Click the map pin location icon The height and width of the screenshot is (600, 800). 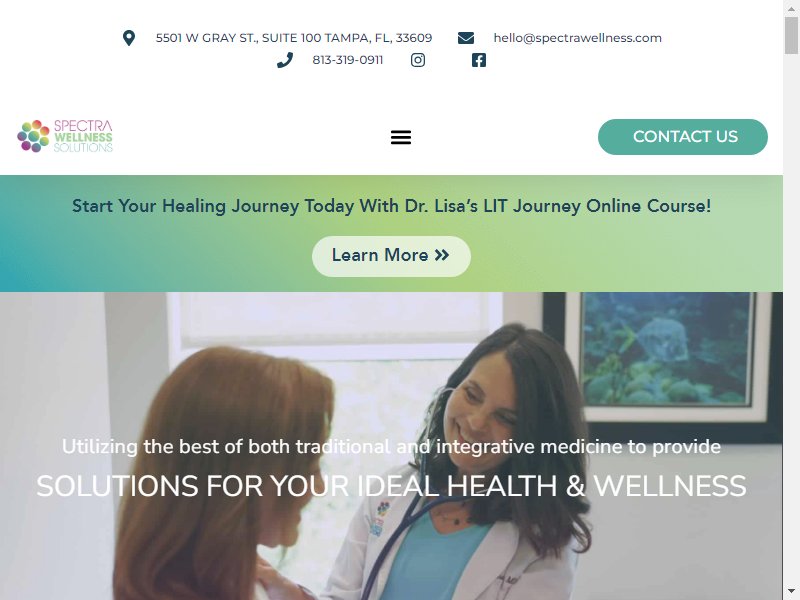pos(129,38)
